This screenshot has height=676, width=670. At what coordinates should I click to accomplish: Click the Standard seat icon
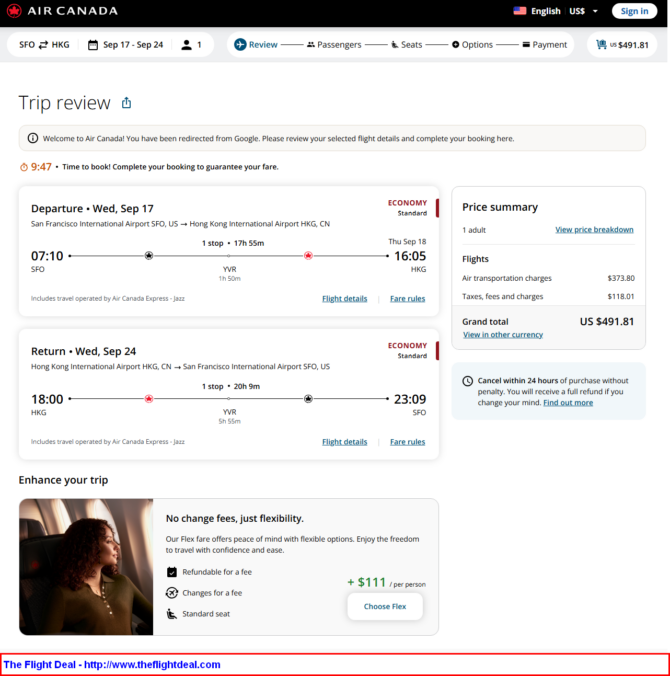(x=172, y=614)
